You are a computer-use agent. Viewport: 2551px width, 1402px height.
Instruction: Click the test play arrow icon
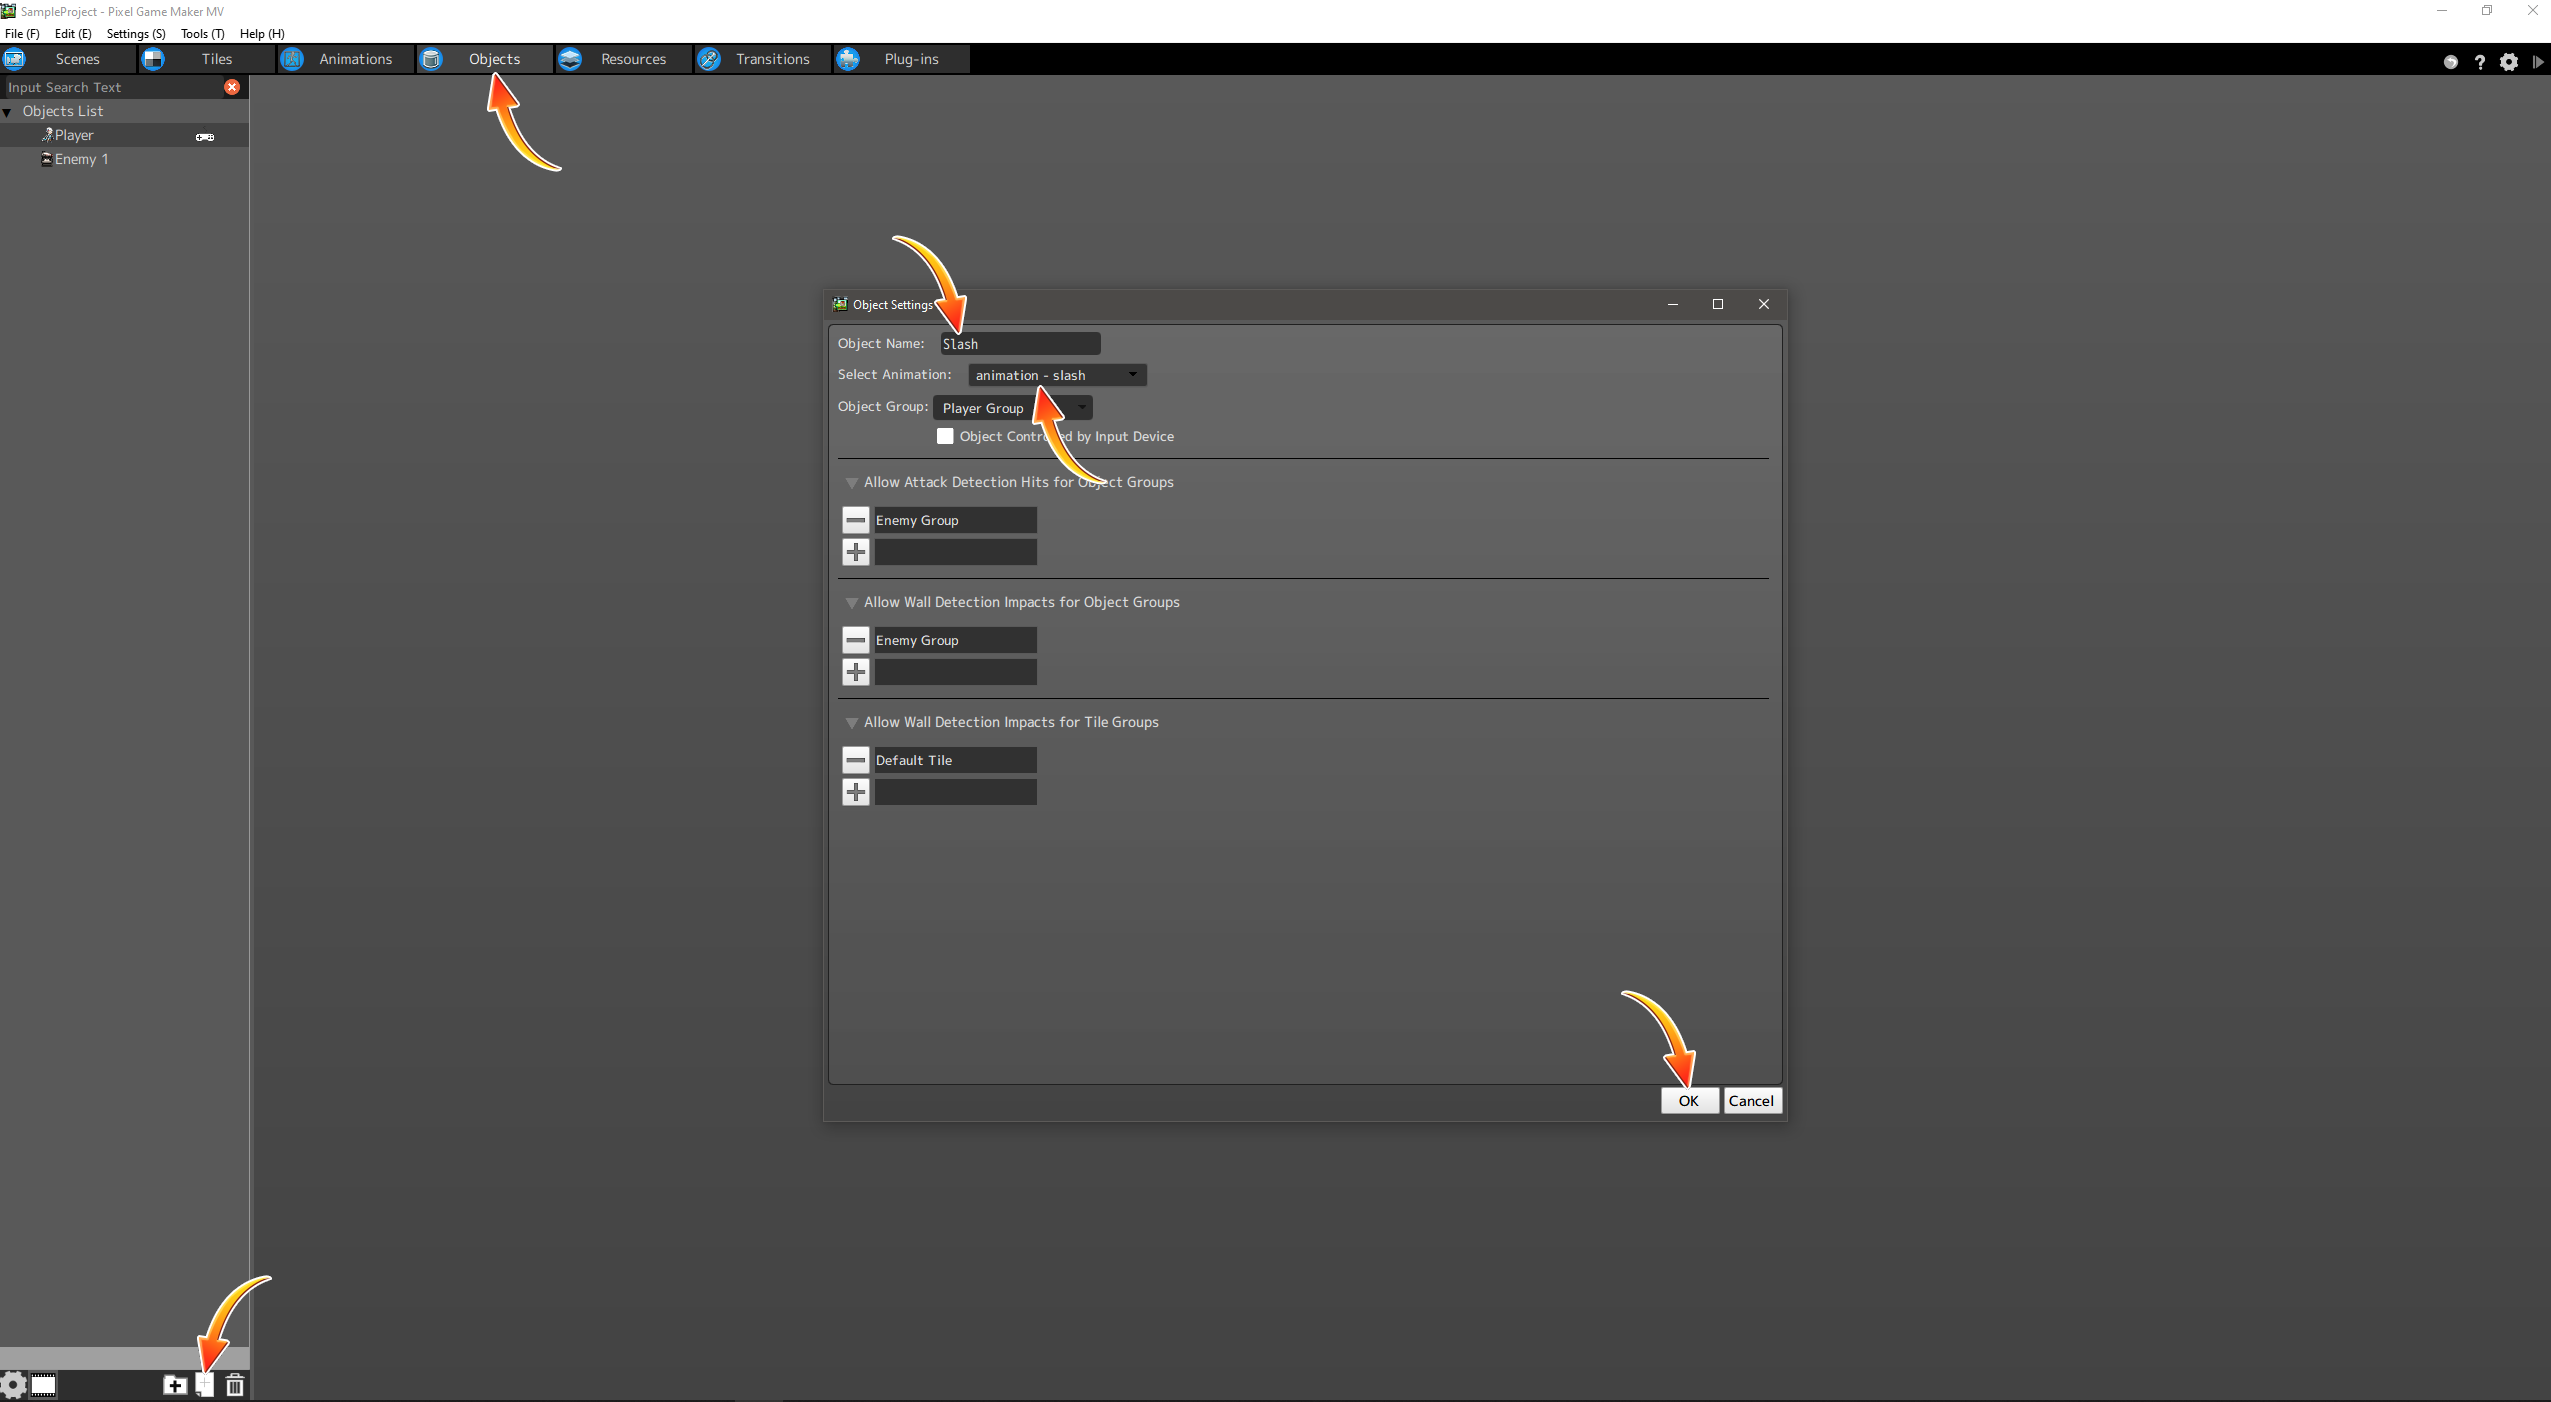pos(2537,62)
